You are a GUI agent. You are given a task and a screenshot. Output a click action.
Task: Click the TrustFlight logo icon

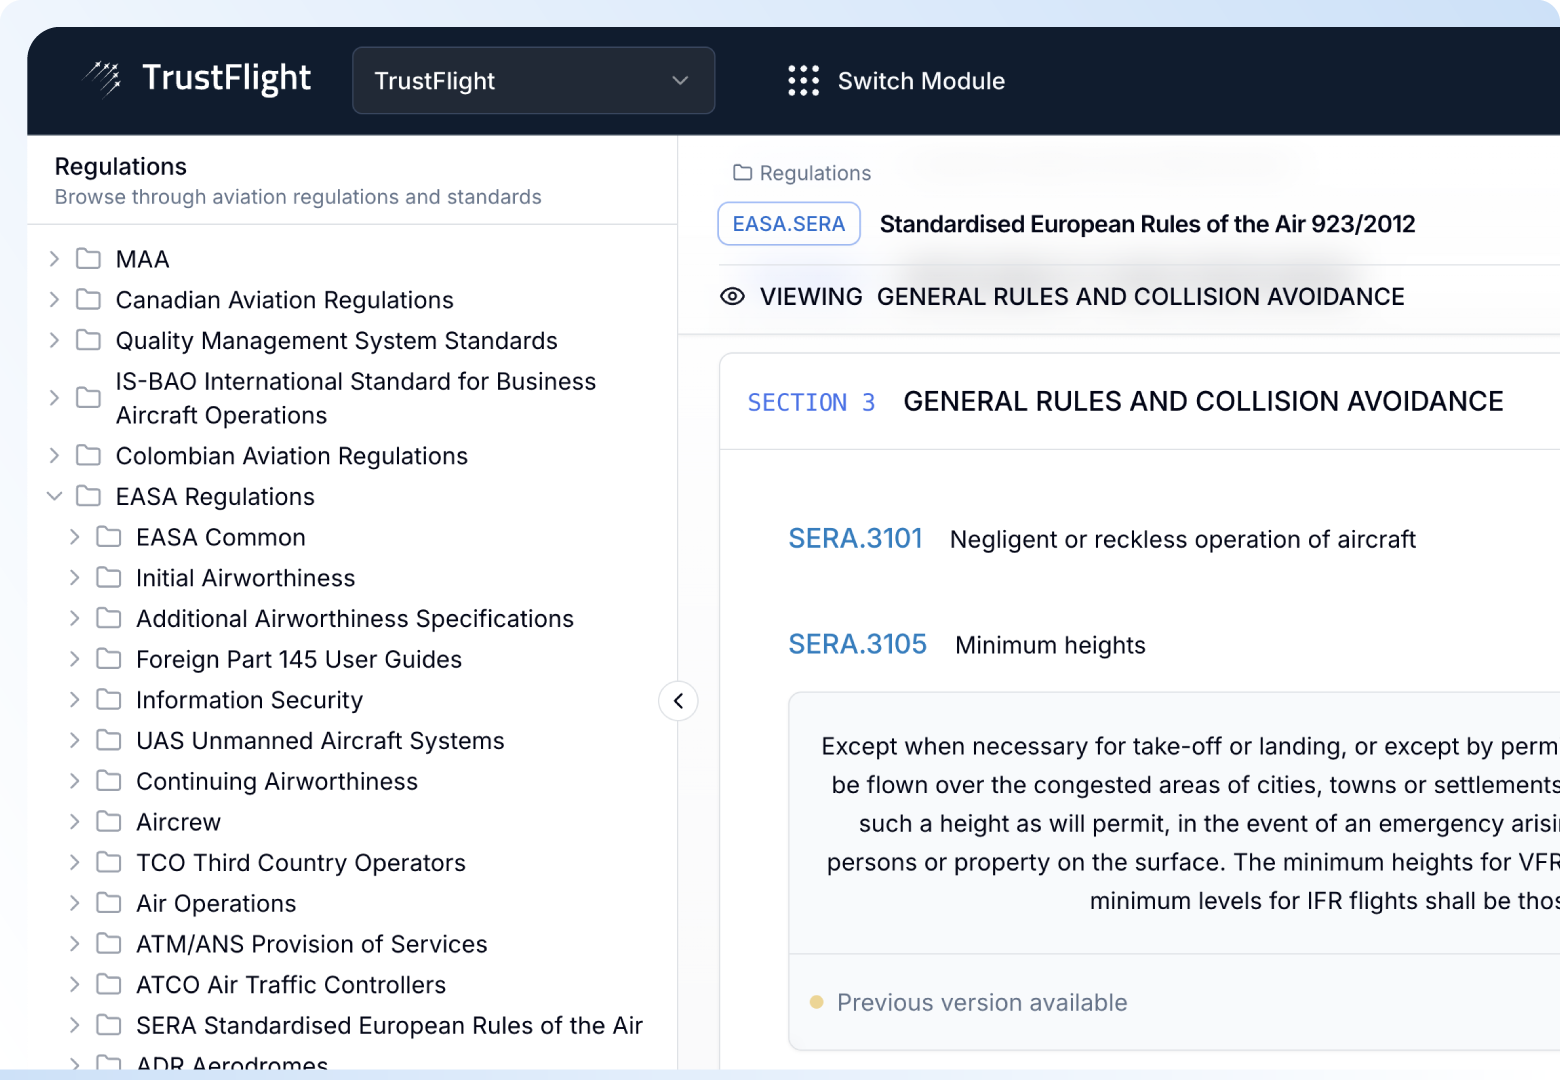tap(102, 78)
